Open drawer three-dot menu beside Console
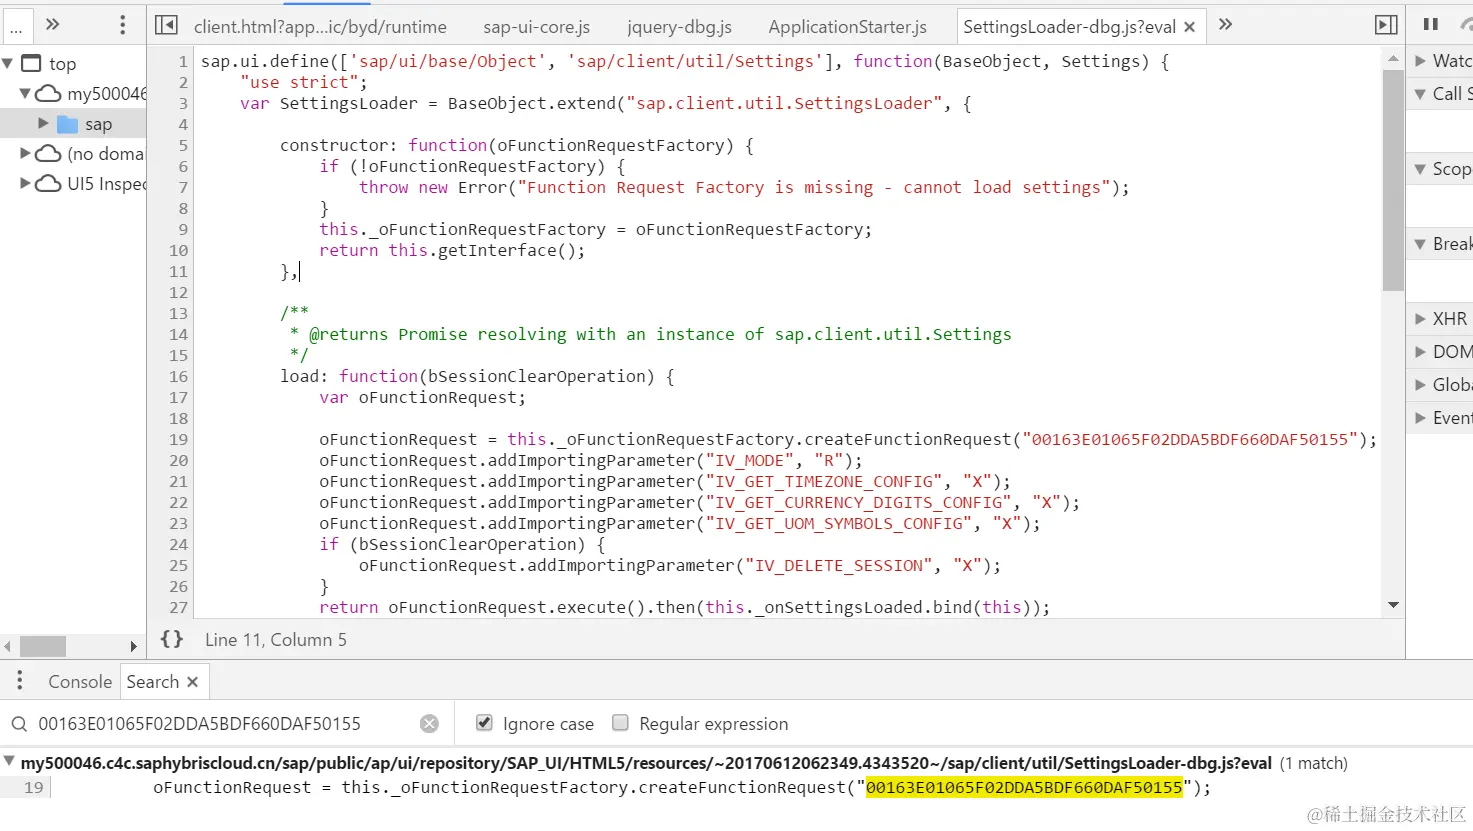The image size is (1473, 831). [19, 681]
